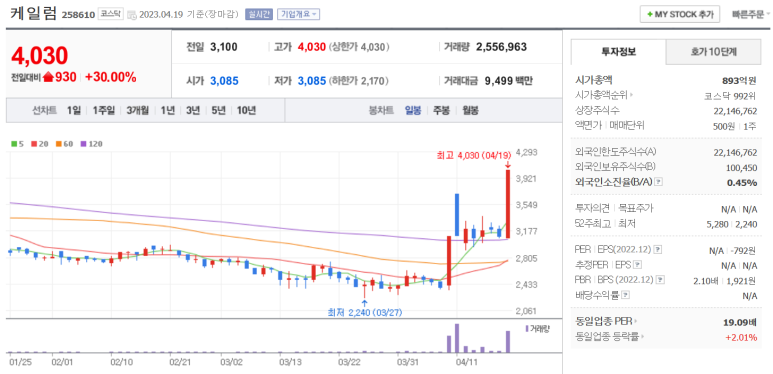Click the current price 4,030 headline

coord(39,56)
